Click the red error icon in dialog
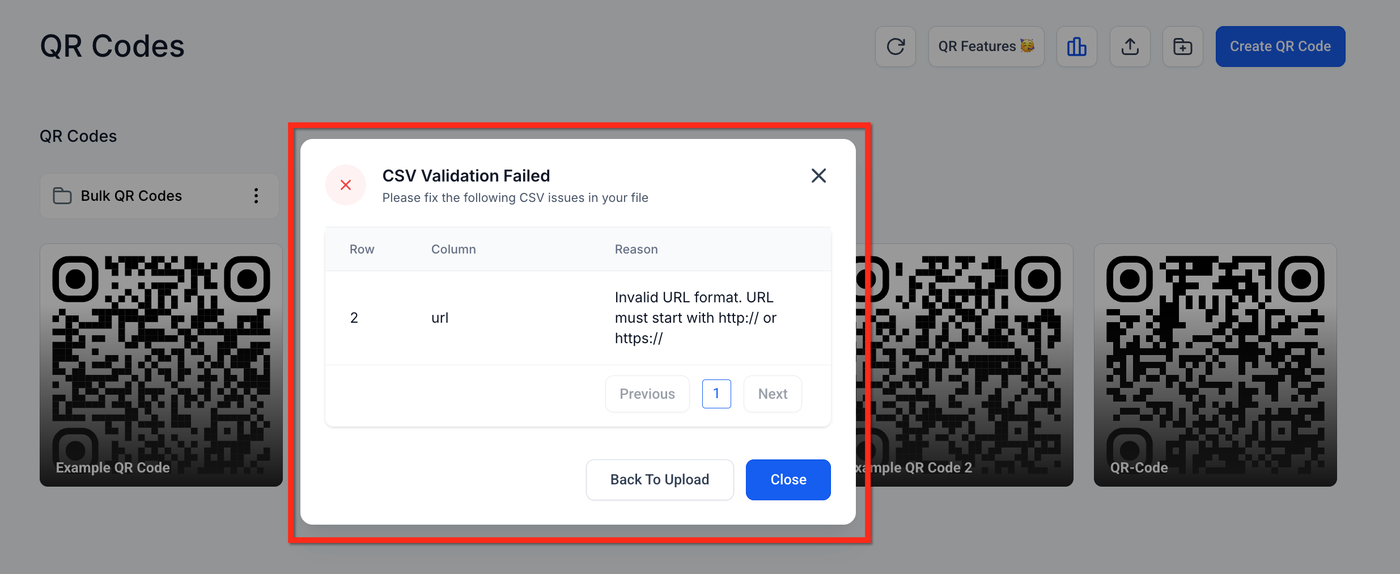The height and width of the screenshot is (574, 1400). [x=346, y=185]
